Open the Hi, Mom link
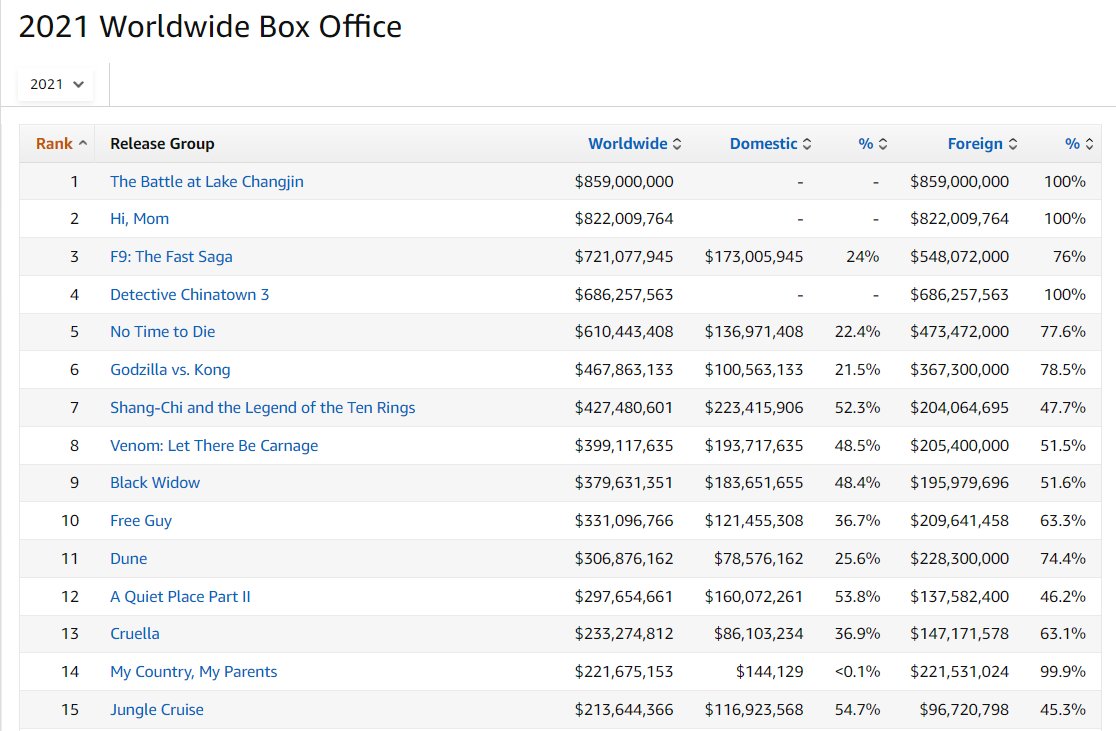This screenshot has height=731, width=1116. click(x=140, y=219)
